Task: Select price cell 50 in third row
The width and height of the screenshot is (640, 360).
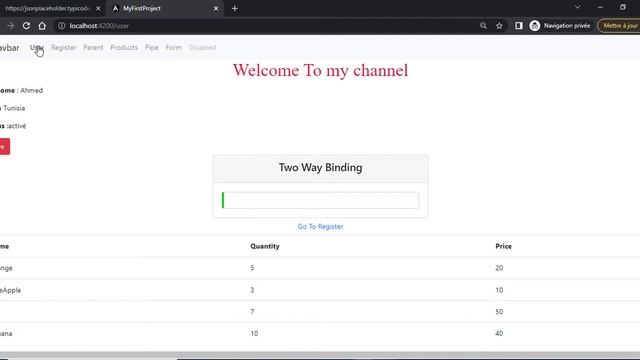Action: pos(499,311)
